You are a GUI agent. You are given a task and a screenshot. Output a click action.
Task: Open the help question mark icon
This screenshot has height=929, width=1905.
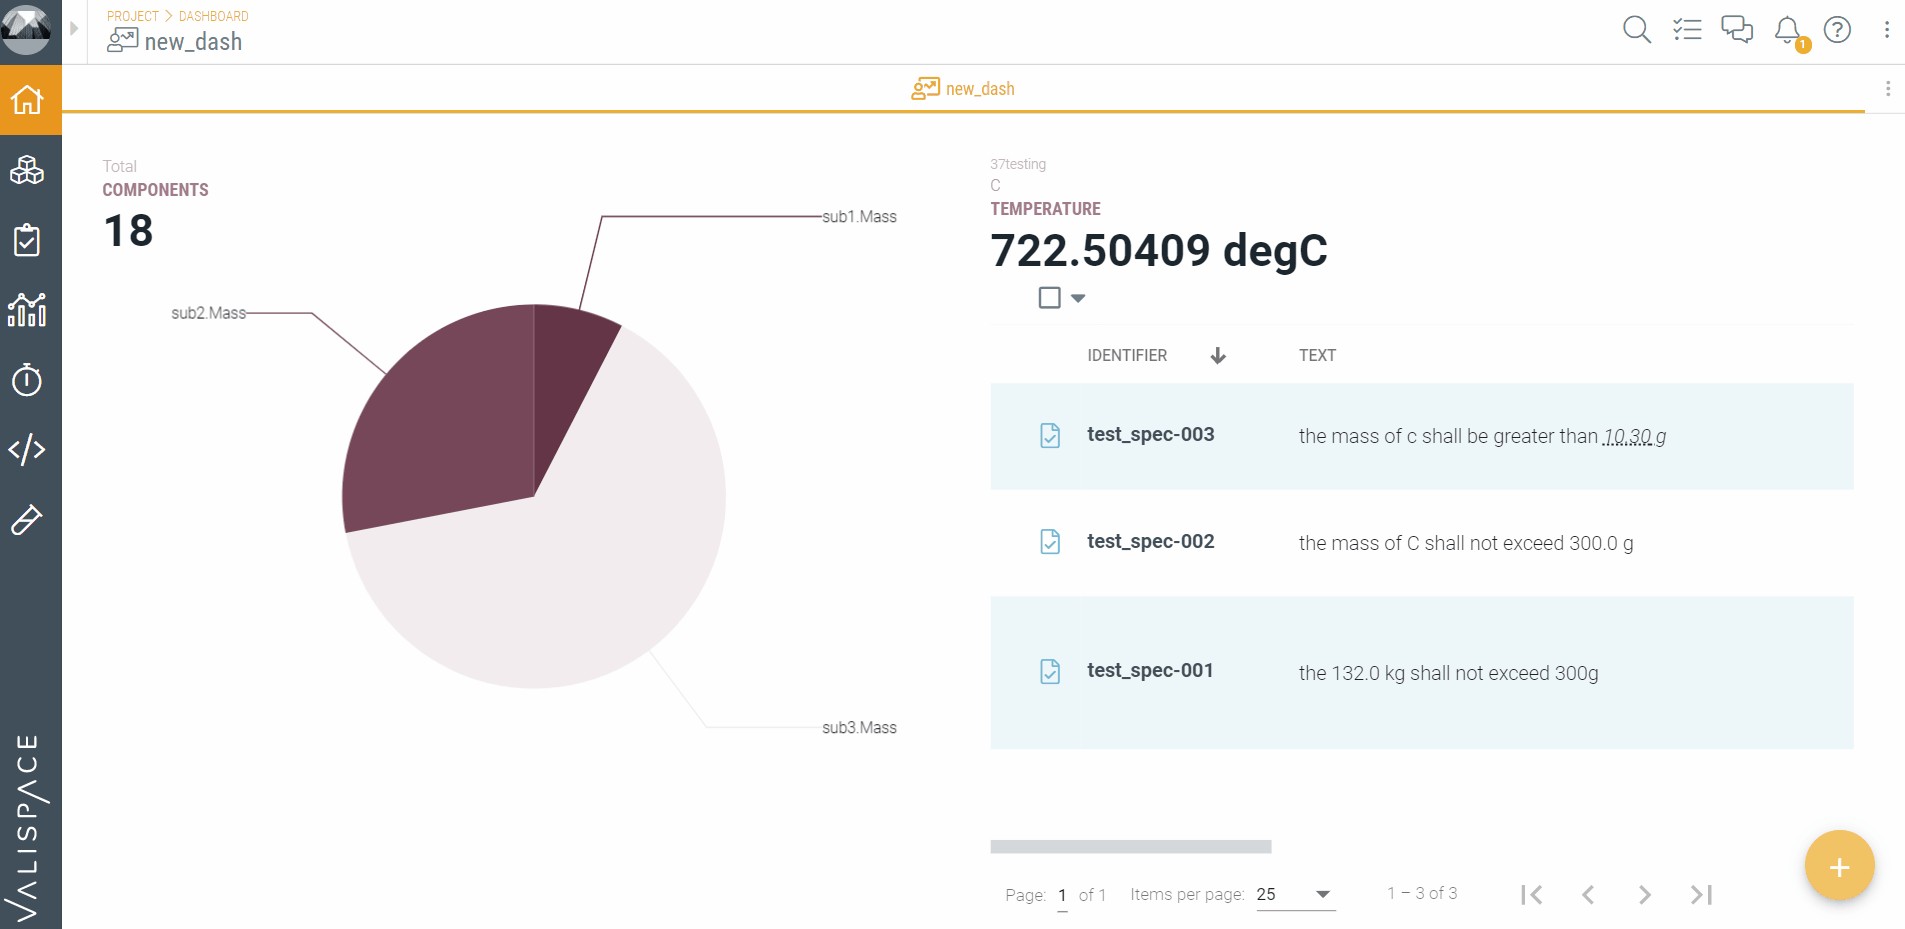pos(1837,30)
